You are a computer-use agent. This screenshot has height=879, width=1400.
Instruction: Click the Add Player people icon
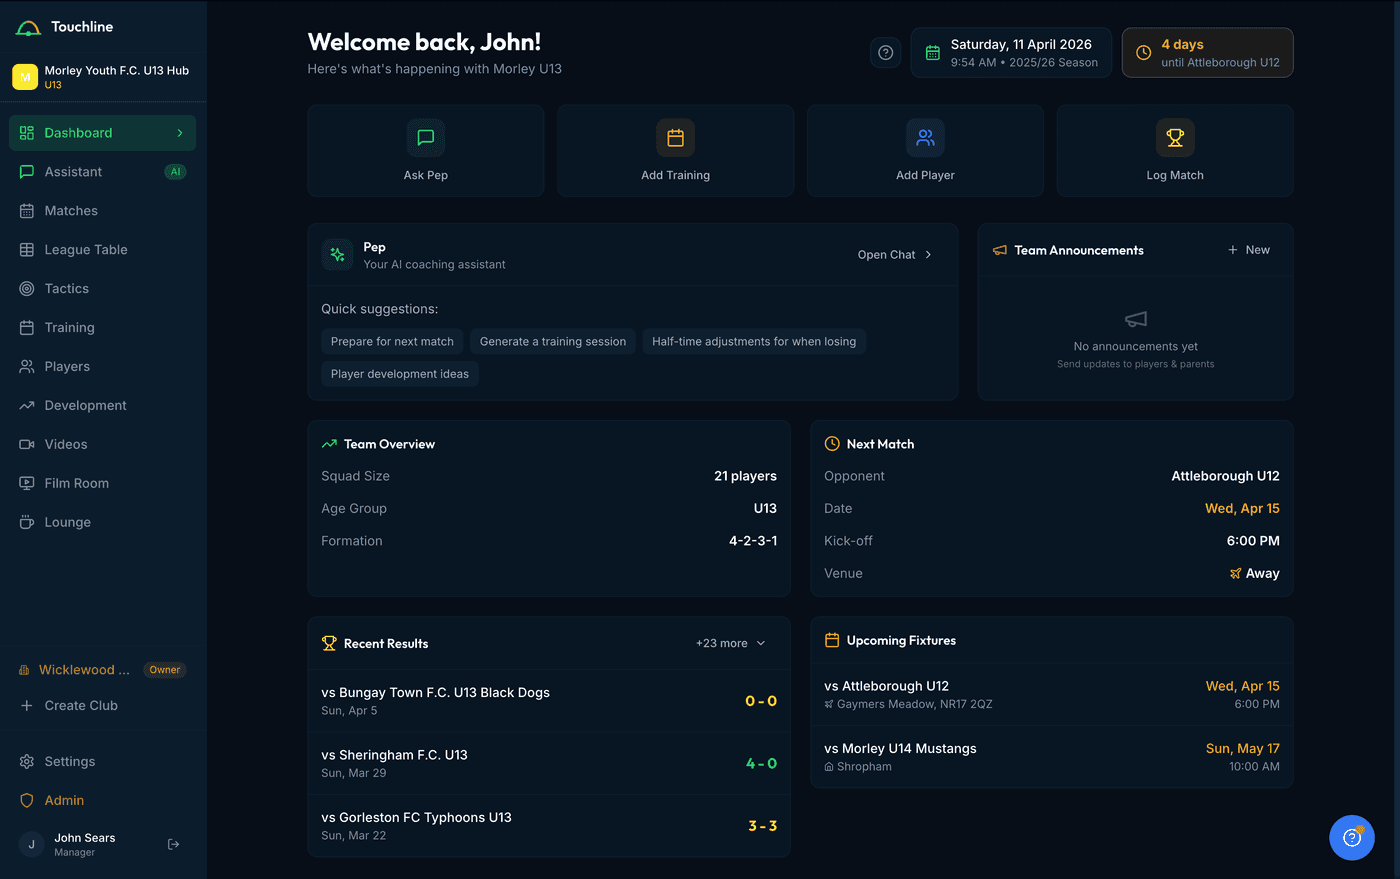(x=926, y=138)
